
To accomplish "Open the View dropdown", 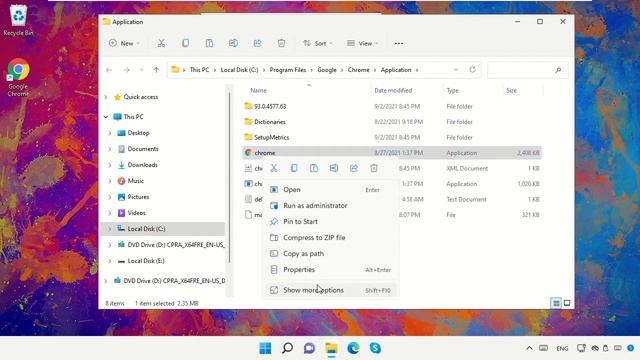I will click(362, 43).
